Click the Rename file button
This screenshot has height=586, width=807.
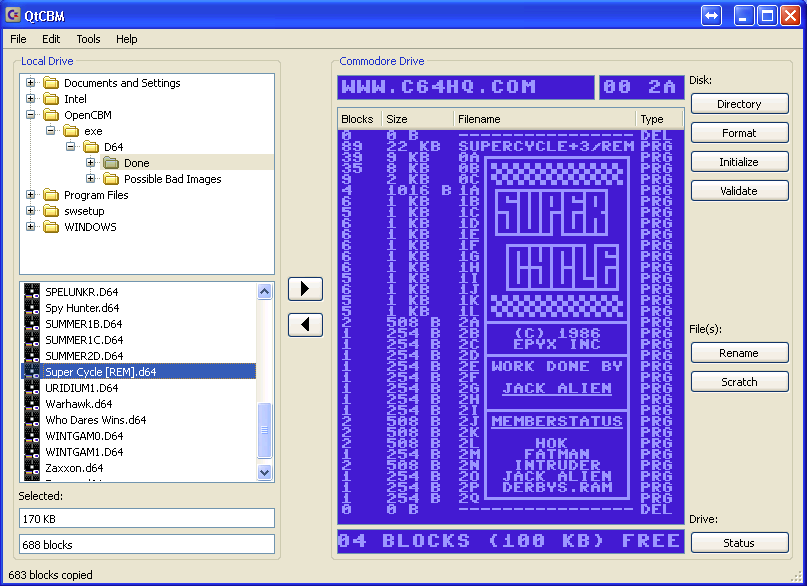point(739,353)
